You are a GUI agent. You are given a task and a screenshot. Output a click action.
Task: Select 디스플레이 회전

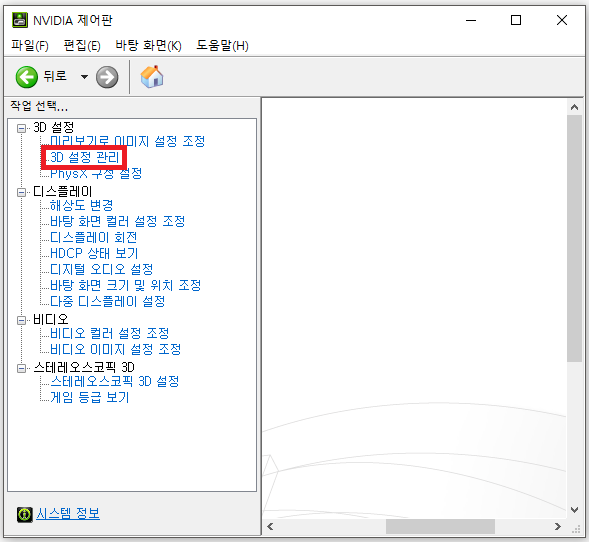pyautogui.click(x=94, y=237)
